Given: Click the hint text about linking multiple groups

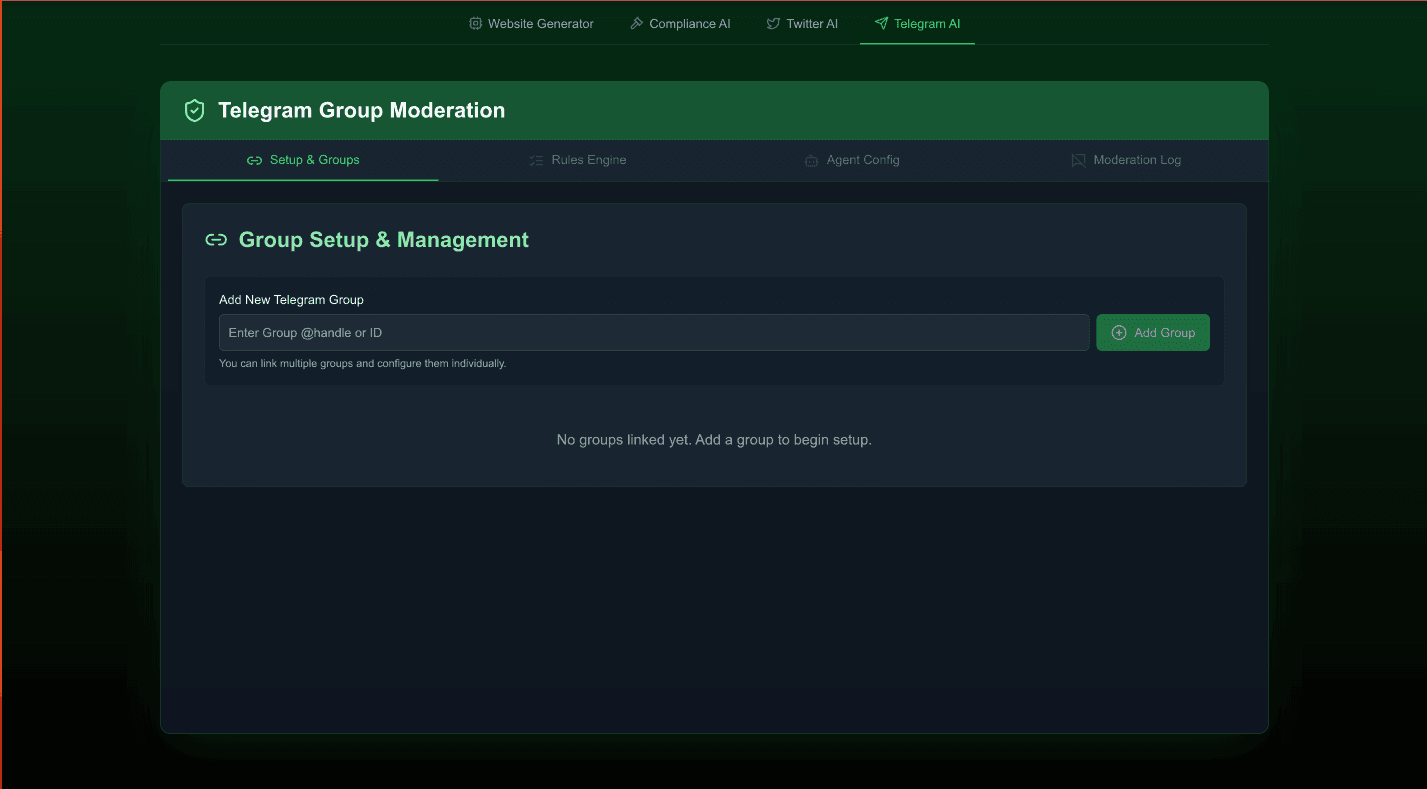Looking at the screenshot, I should tap(363, 364).
